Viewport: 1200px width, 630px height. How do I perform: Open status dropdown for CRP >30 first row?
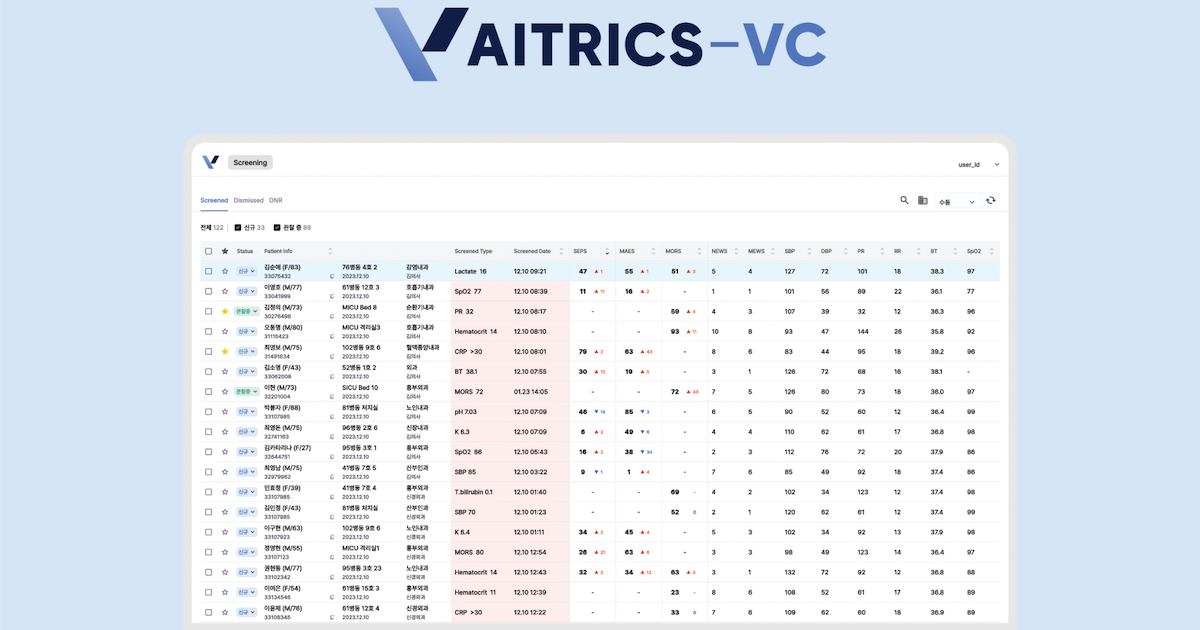[x=245, y=351]
